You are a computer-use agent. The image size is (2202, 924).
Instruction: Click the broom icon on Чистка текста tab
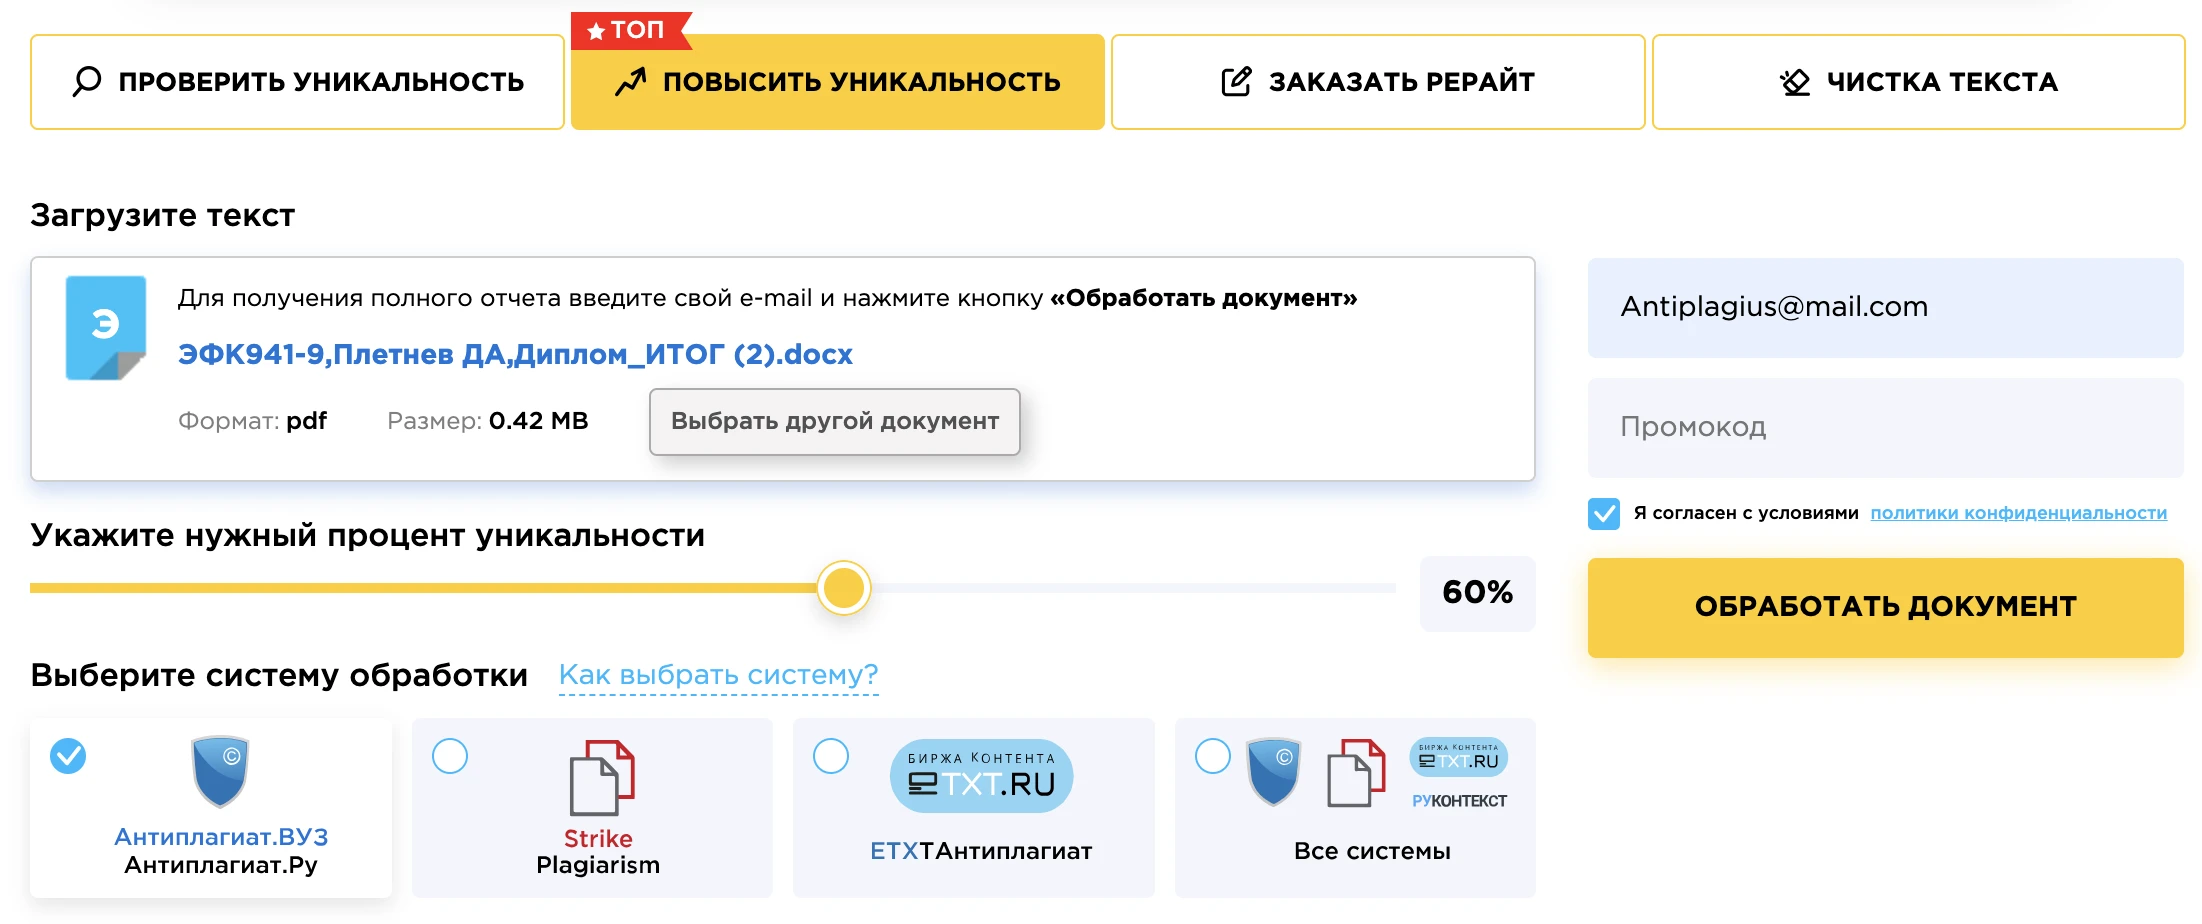coord(1795,80)
